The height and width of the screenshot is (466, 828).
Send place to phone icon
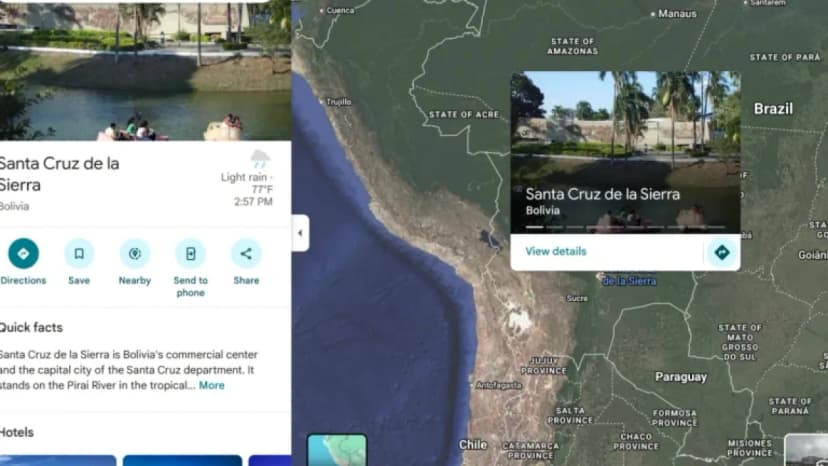191,254
